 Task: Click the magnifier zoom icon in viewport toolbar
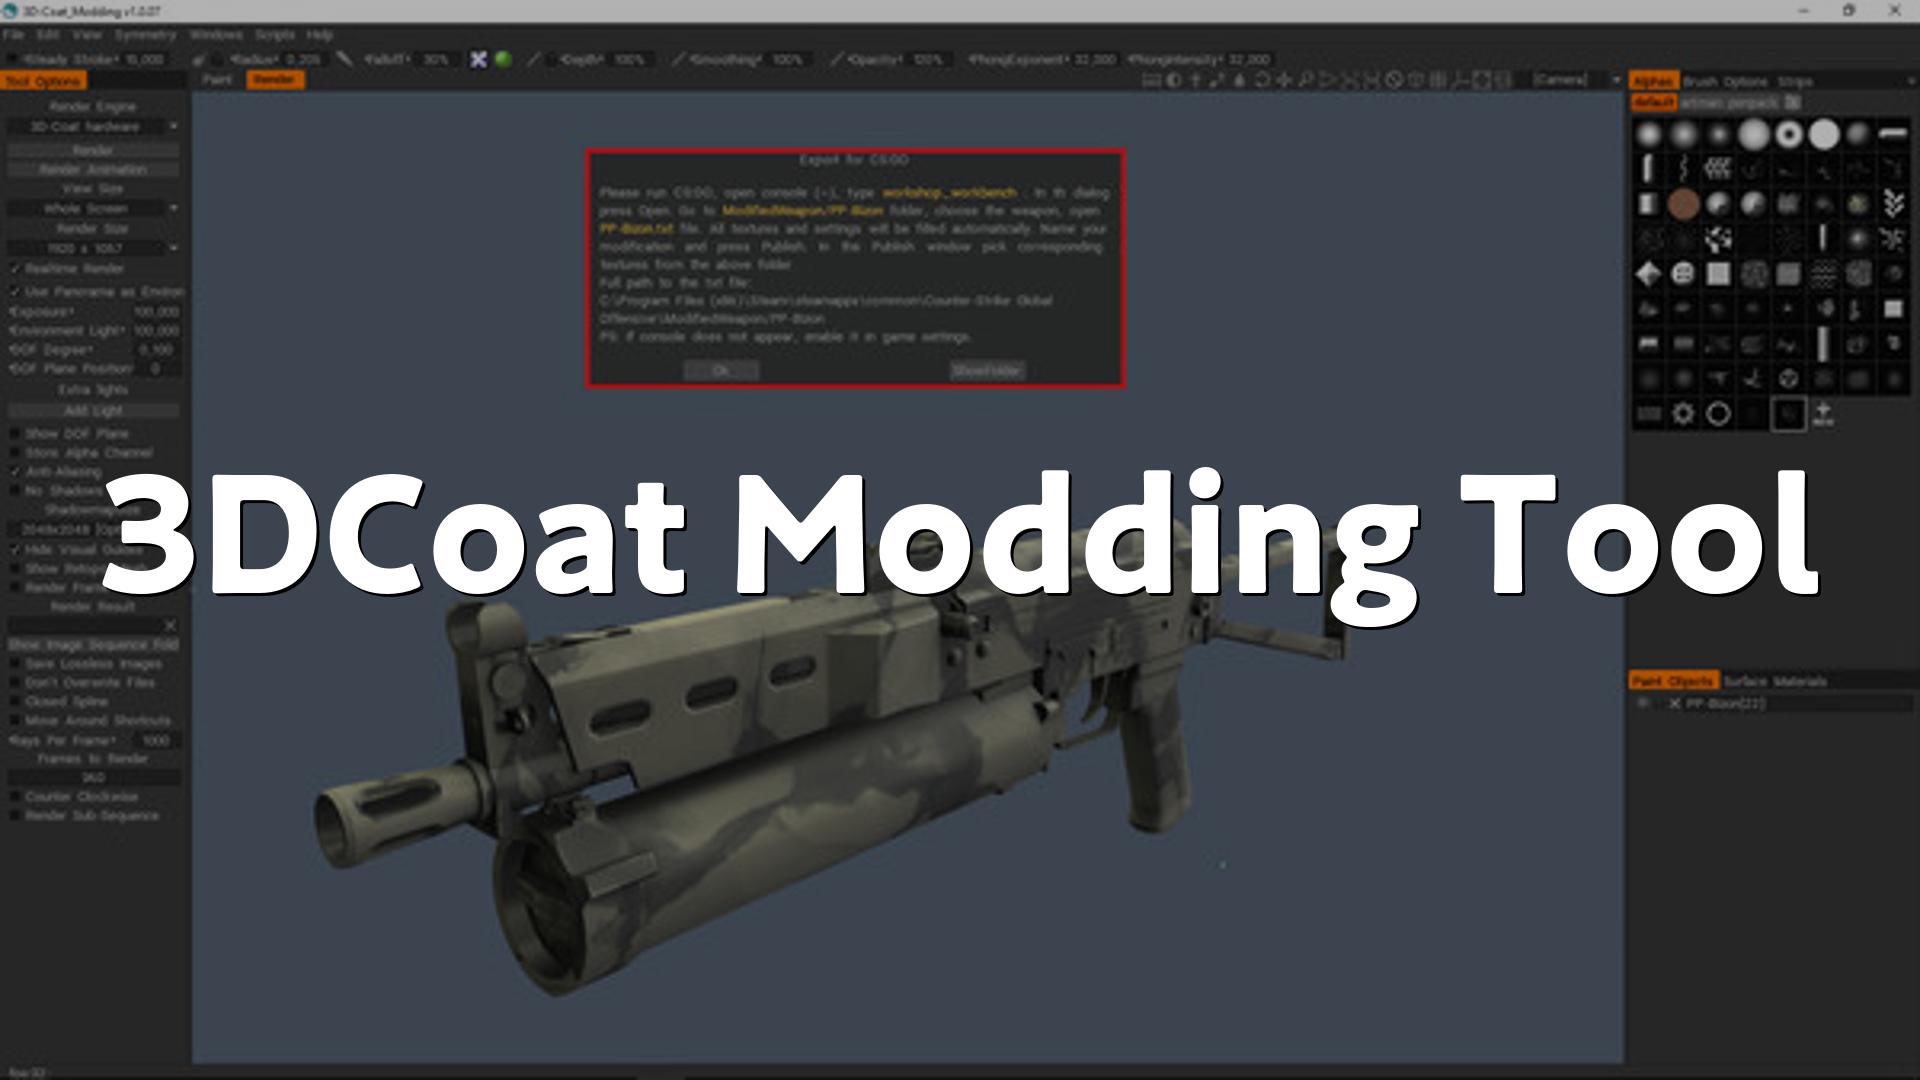[x=1306, y=80]
